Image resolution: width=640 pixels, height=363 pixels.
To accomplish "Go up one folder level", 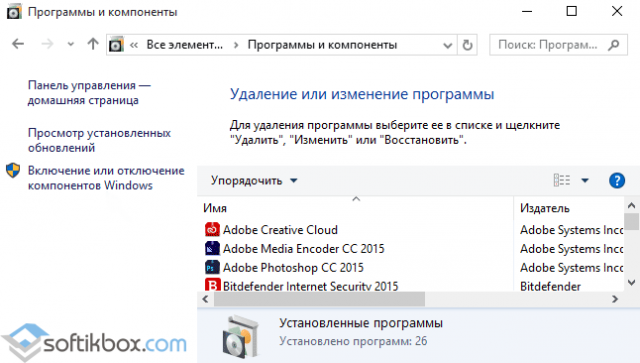I will click(x=93, y=44).
